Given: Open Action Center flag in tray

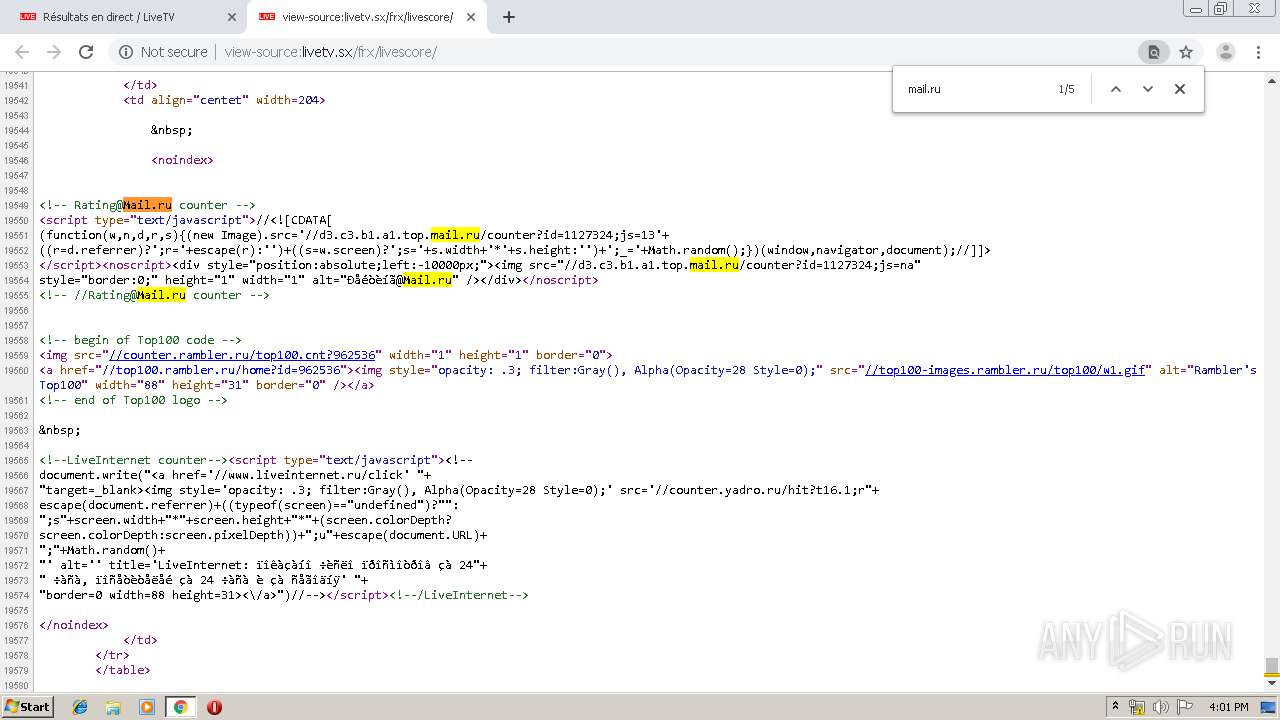Looking at the screenshot, I should [x=1185, y=707].
